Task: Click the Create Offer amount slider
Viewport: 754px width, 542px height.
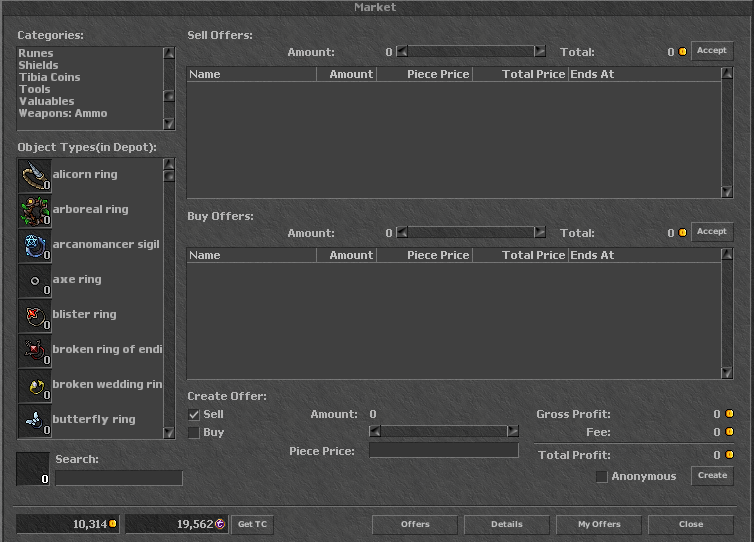Action: [443, 432]
